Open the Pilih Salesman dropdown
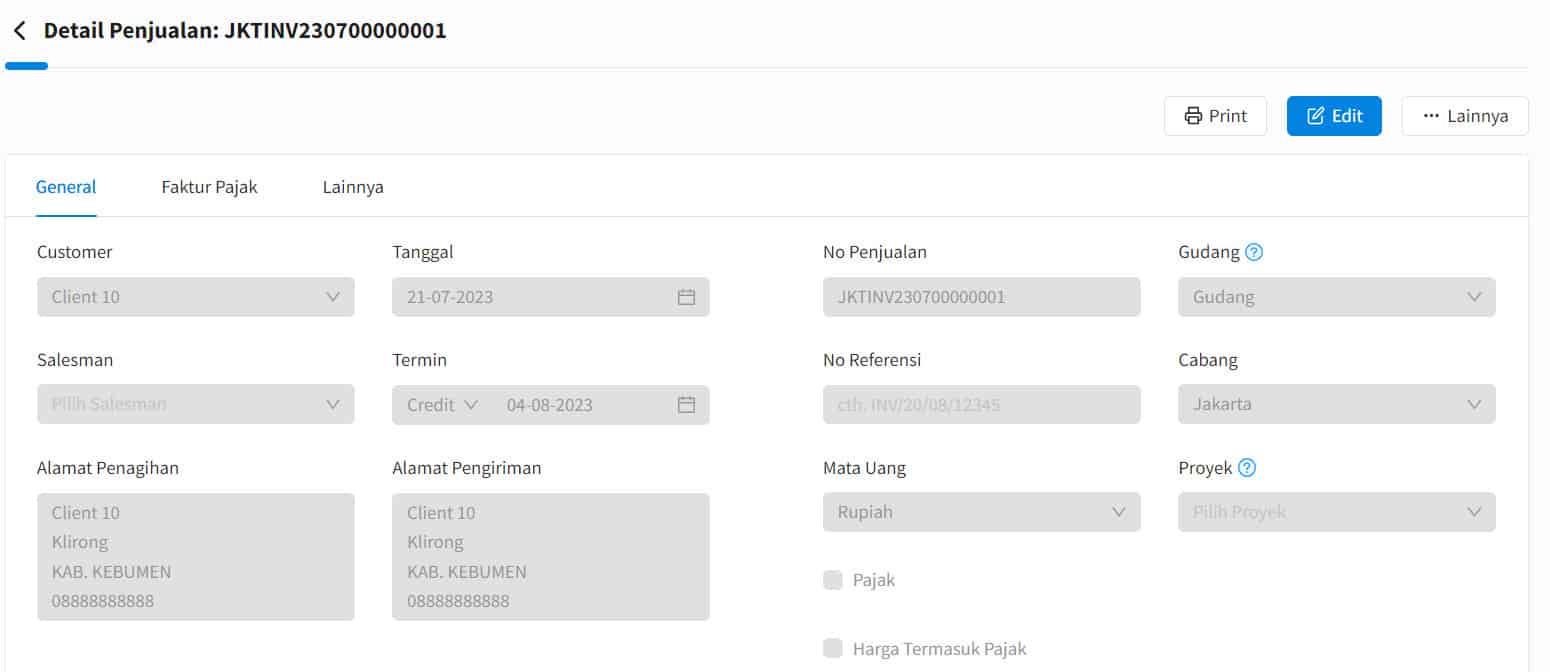The width and height of the screenshot is (1550, 672). coord(196,404)
